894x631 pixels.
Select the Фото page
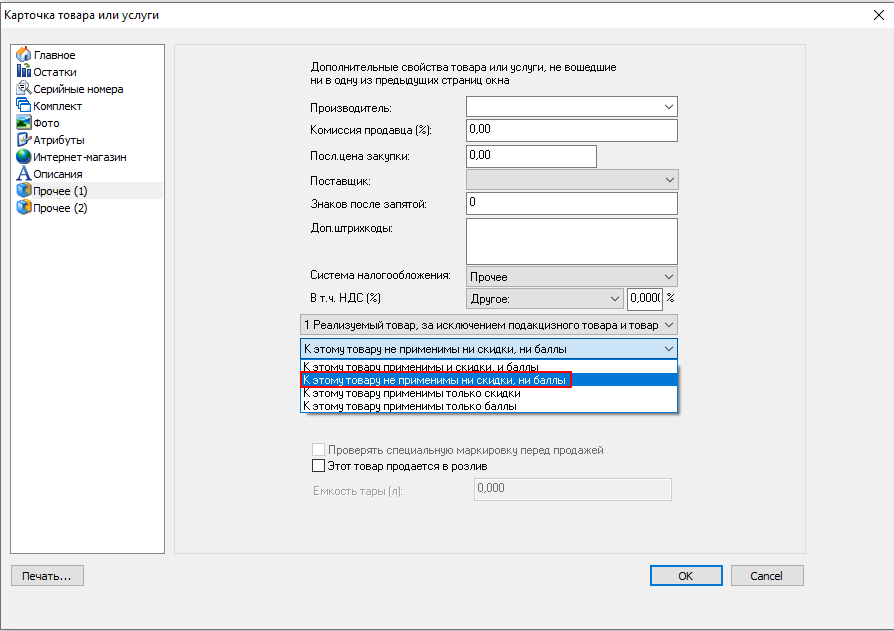click(46, 124)
